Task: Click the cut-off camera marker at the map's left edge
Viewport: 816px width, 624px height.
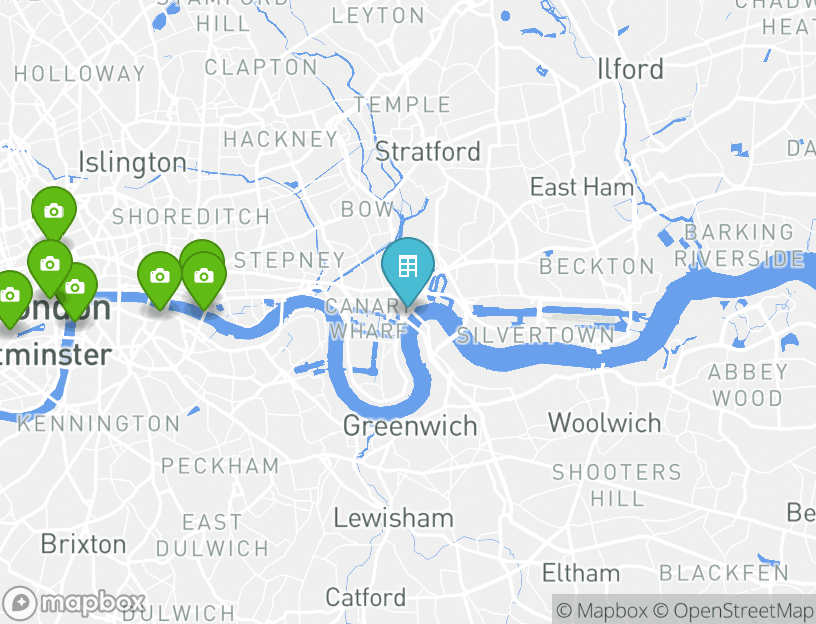Action: pos(10,298)
